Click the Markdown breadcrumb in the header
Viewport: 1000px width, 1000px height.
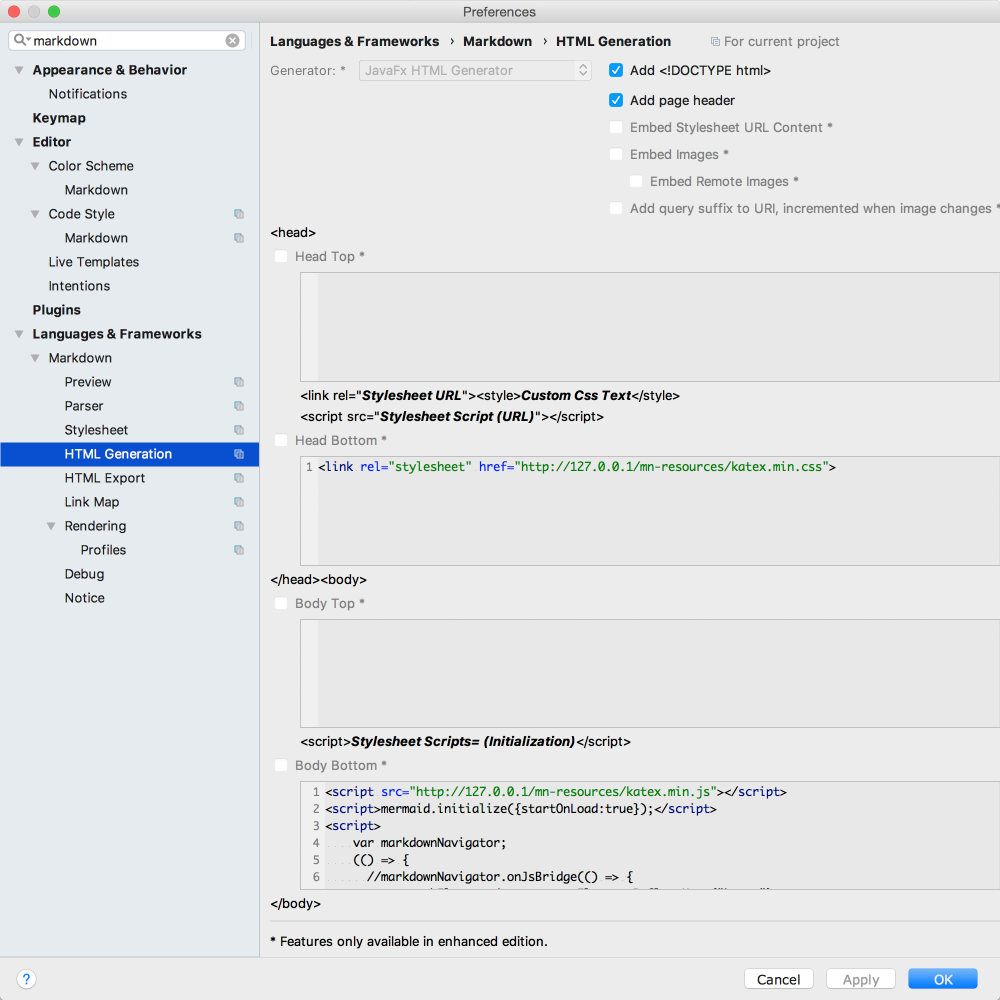[x=497, y=41]
